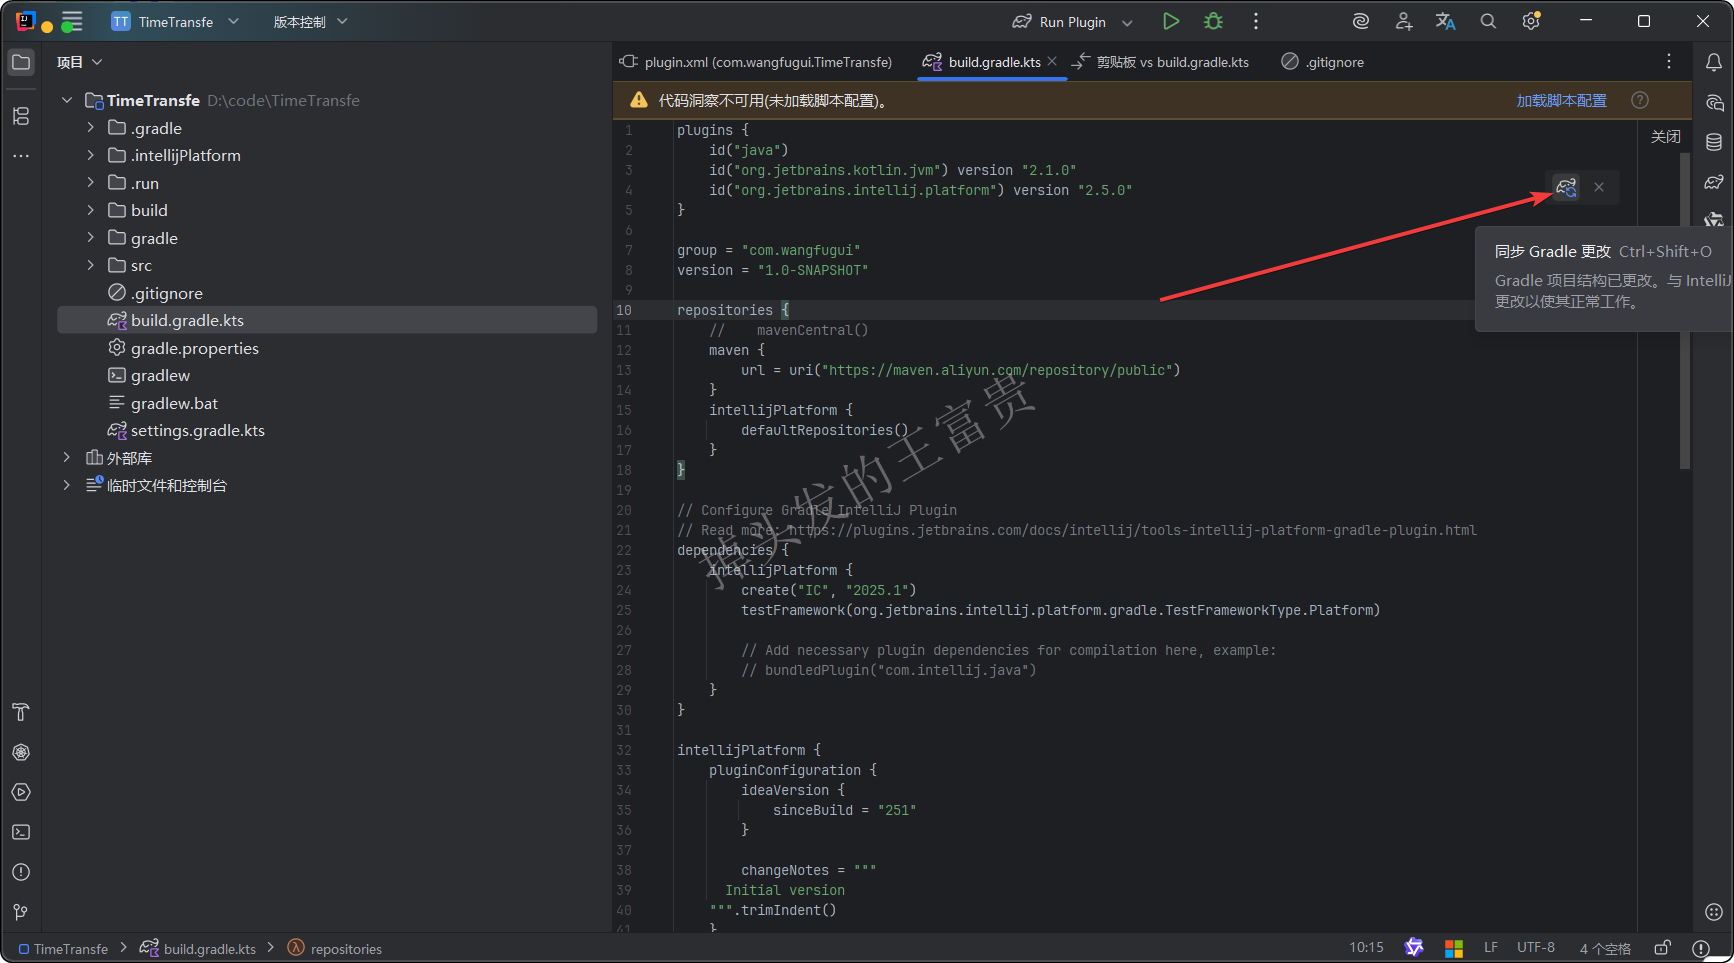The image size is (1734, 963).
Task: Switch to the plugin.xml editor tab
Action: (756, 62)
